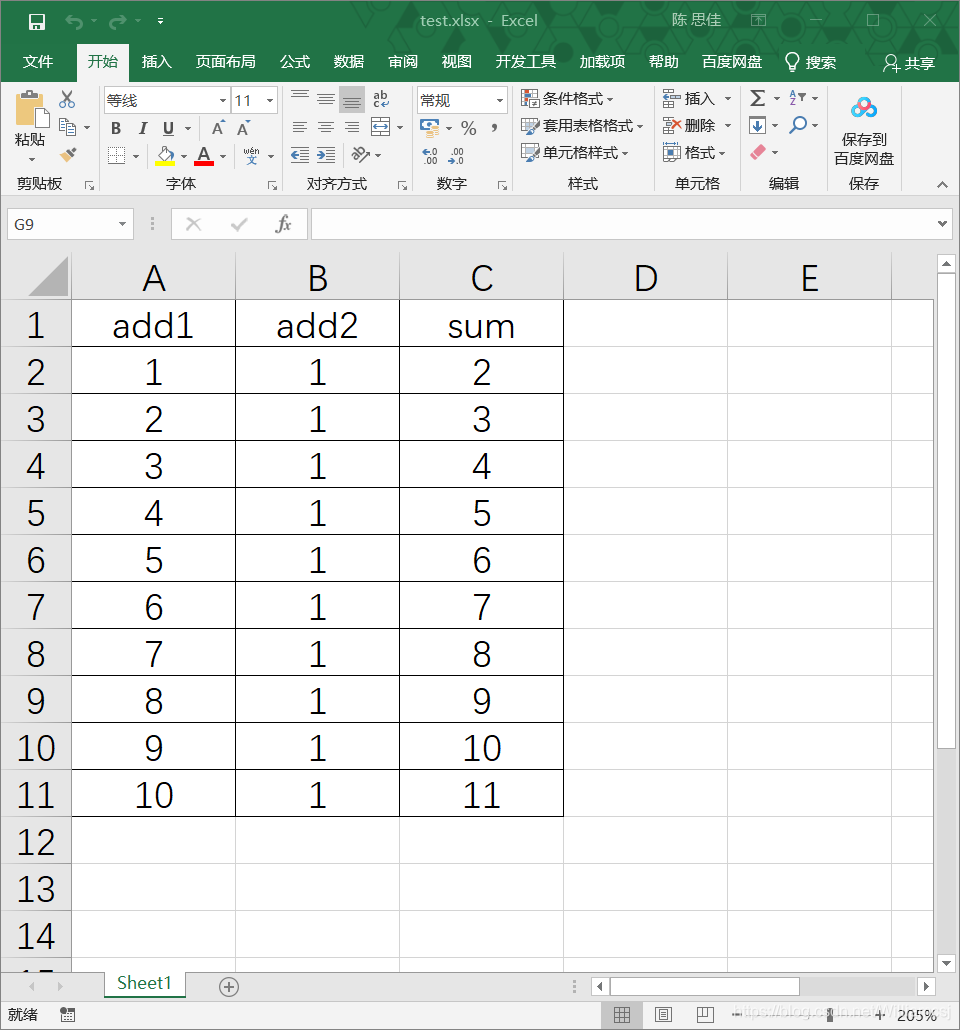Image resolution: width=960 pixels, height=1030 pixels.
Task: Click the Cut scissors icon
Action: click(x=66, y=99)
